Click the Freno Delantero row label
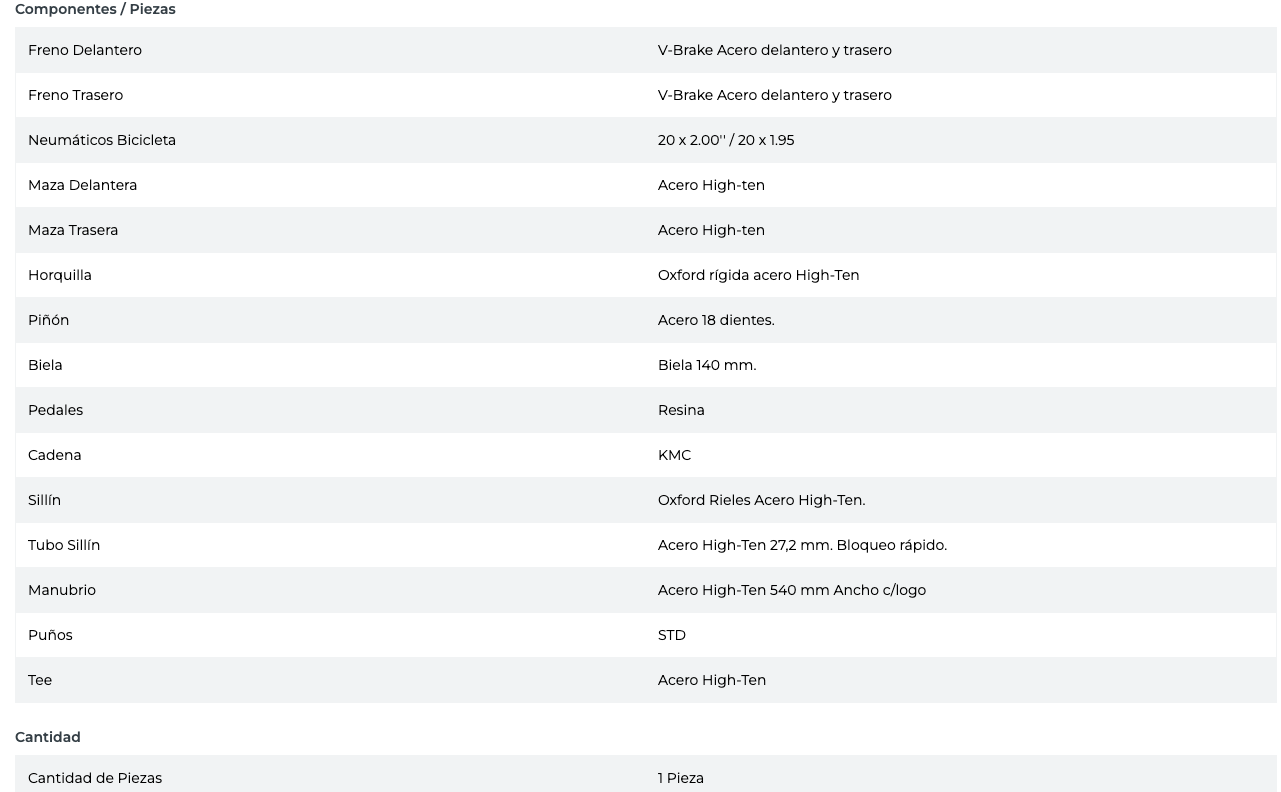The image size is (1281, 792). coord(85,50)
